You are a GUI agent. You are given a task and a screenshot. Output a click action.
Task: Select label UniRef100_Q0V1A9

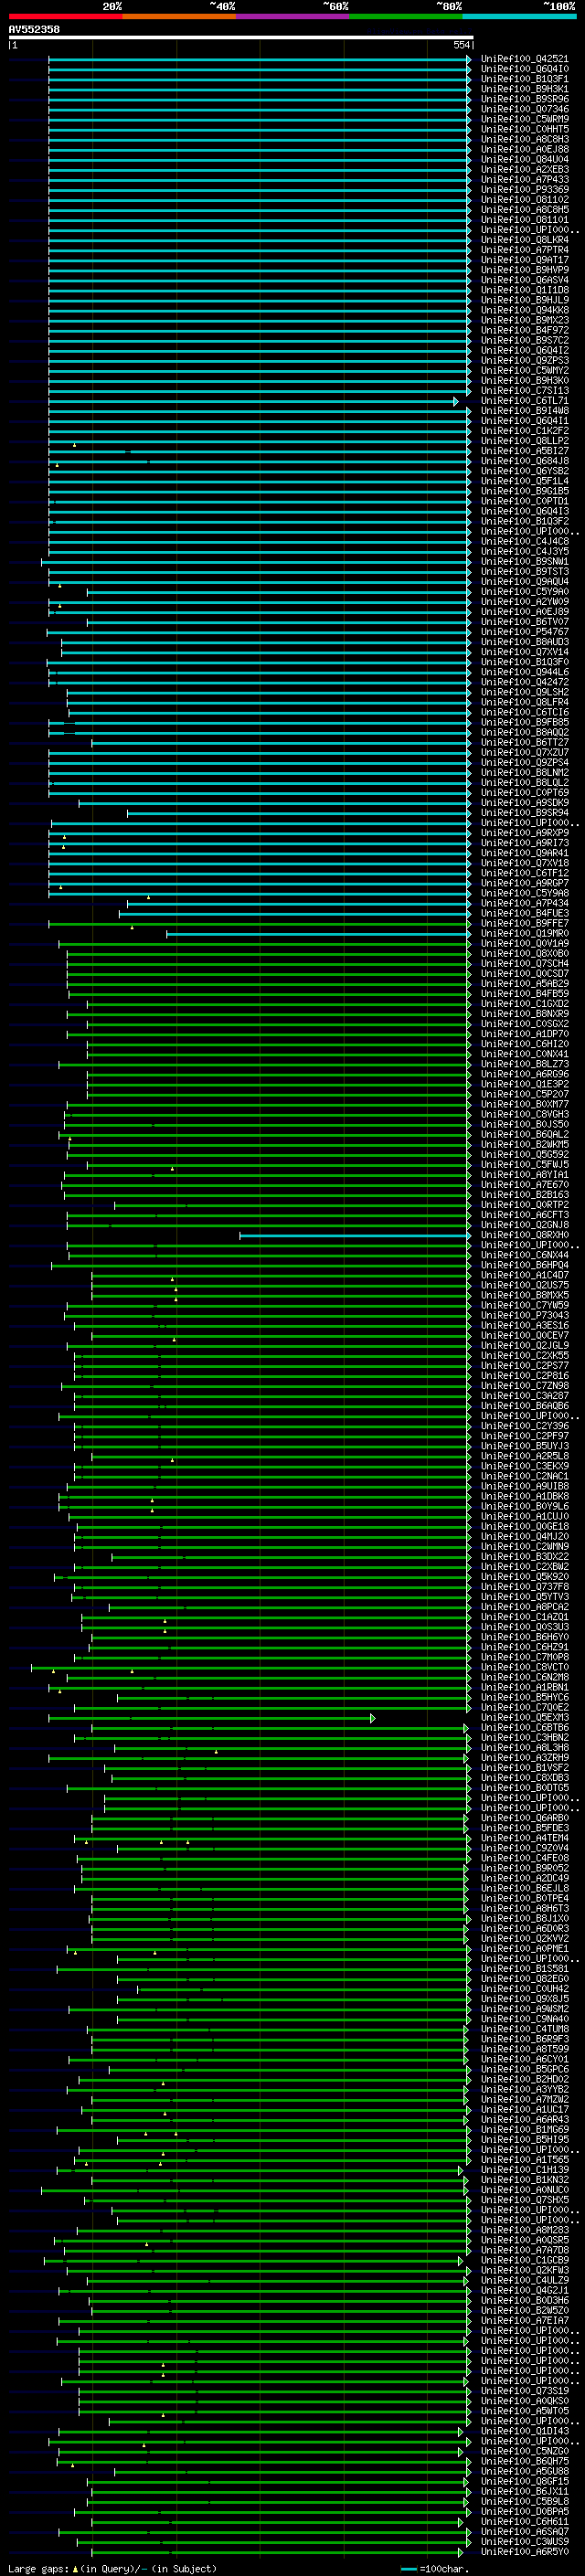pos(524,944)
